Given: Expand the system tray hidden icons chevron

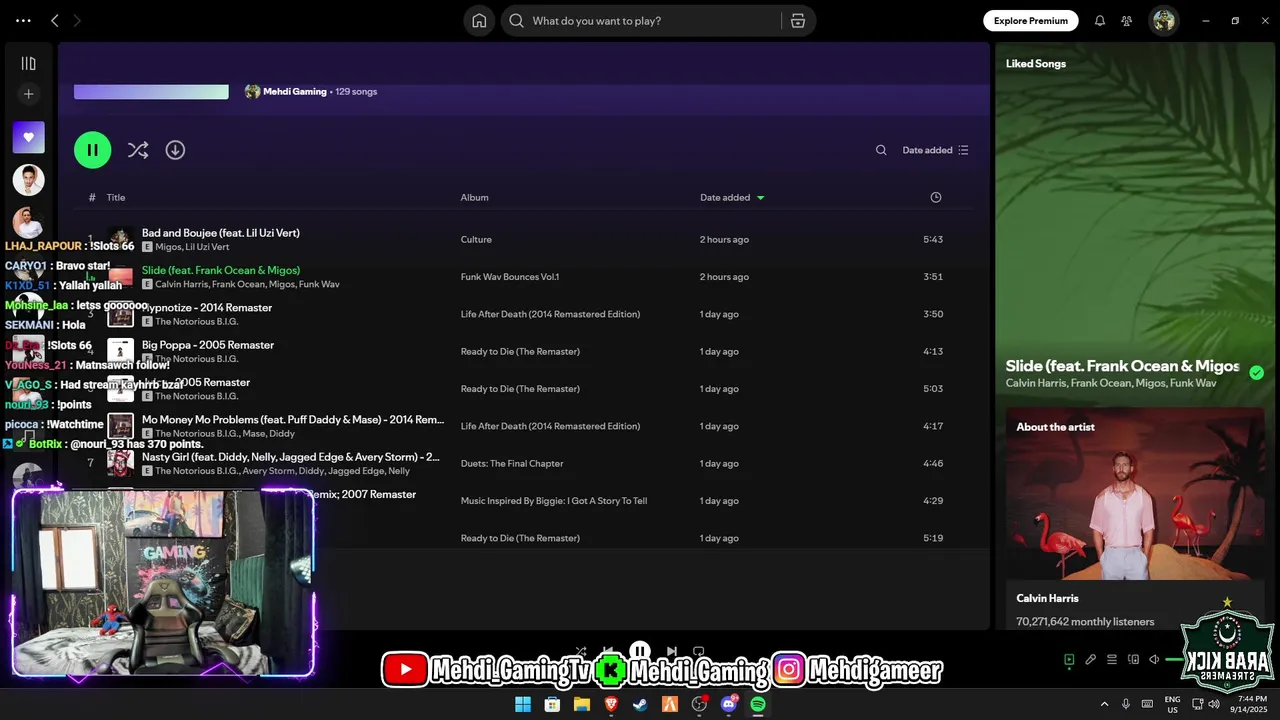Looking at the screenshot, I should pos(1104,704).
